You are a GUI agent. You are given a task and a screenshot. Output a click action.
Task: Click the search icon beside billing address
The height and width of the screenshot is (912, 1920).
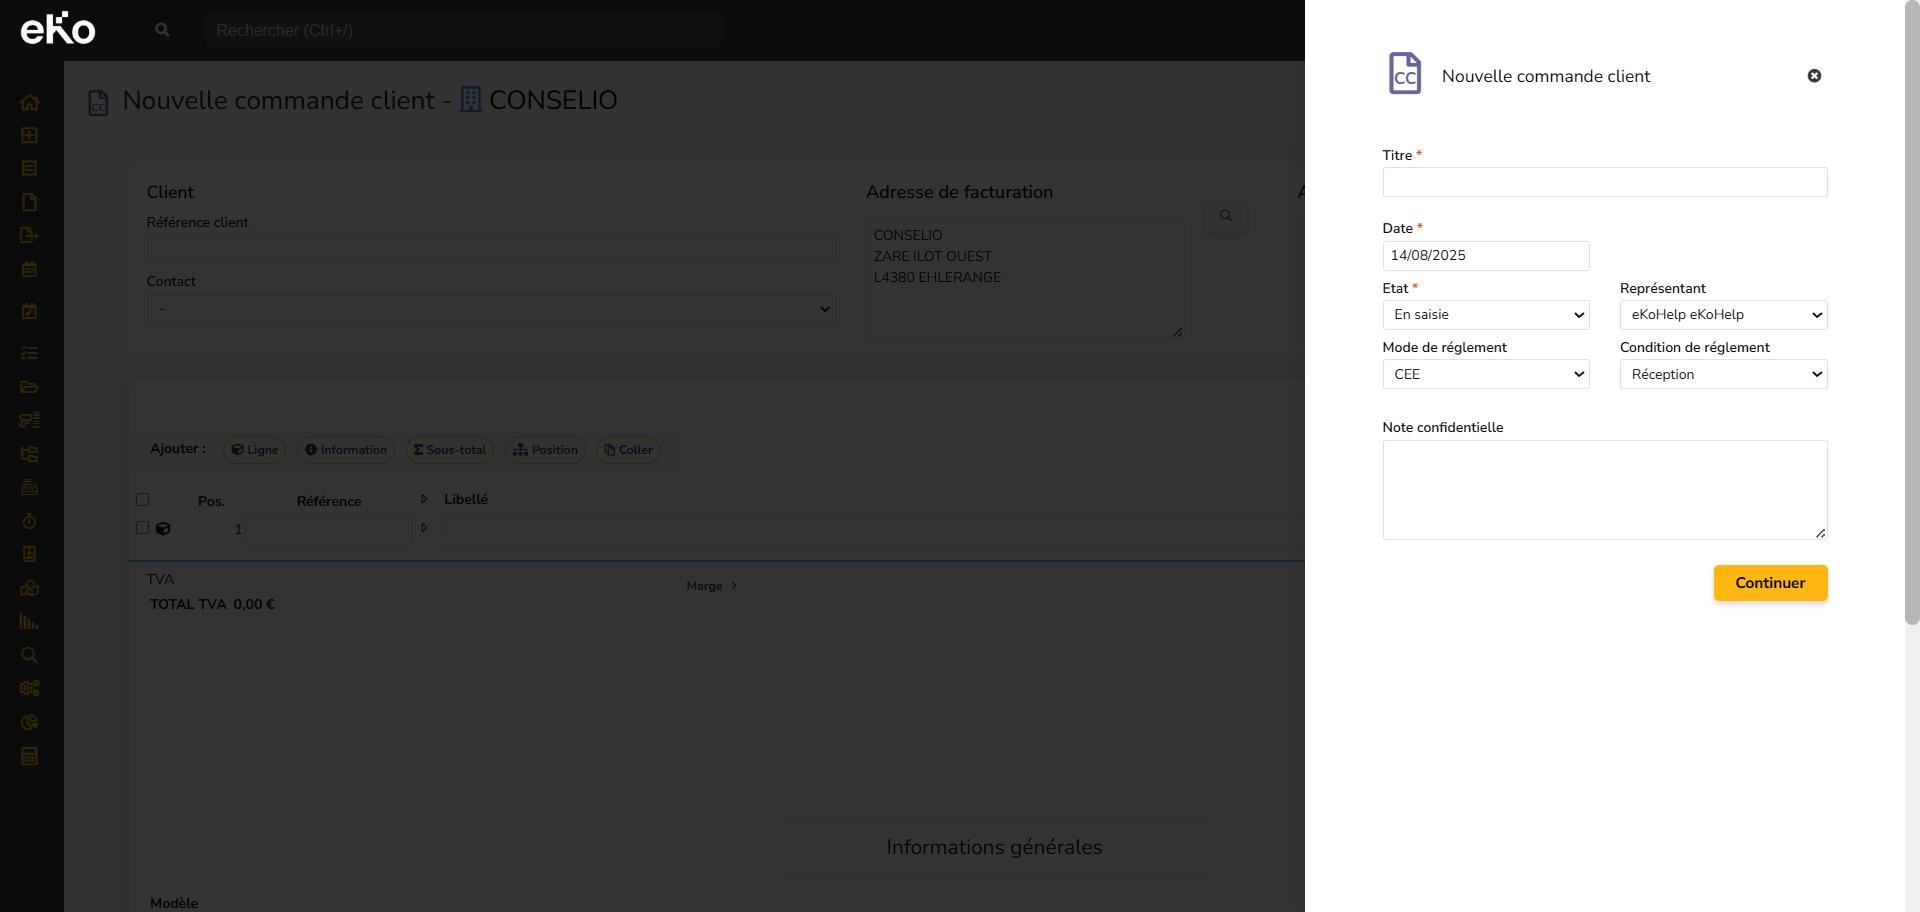[x=1225, y=216]
